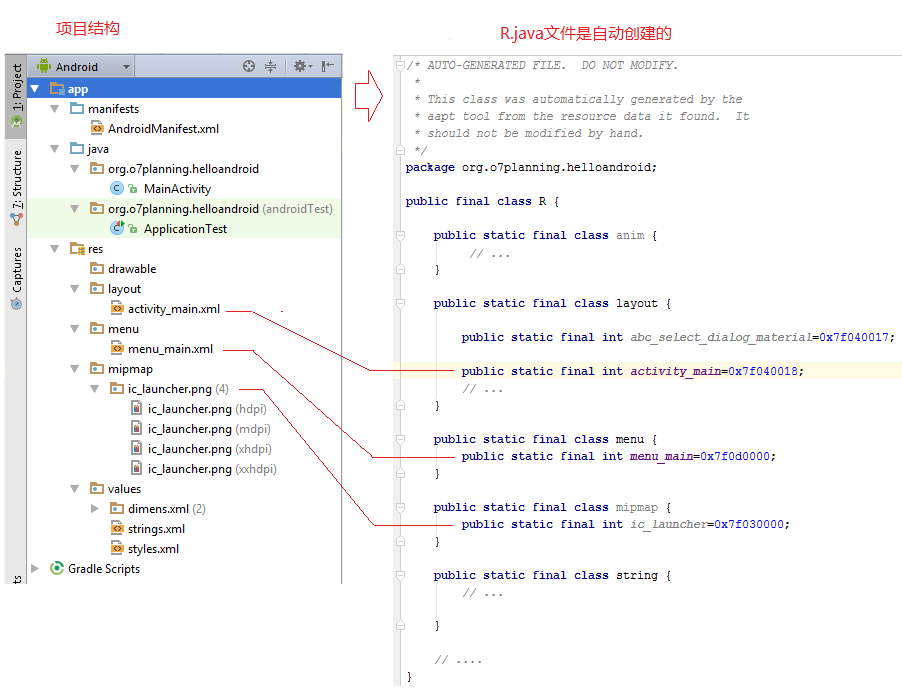Open the Captures side tab

(x=17, y=277)
